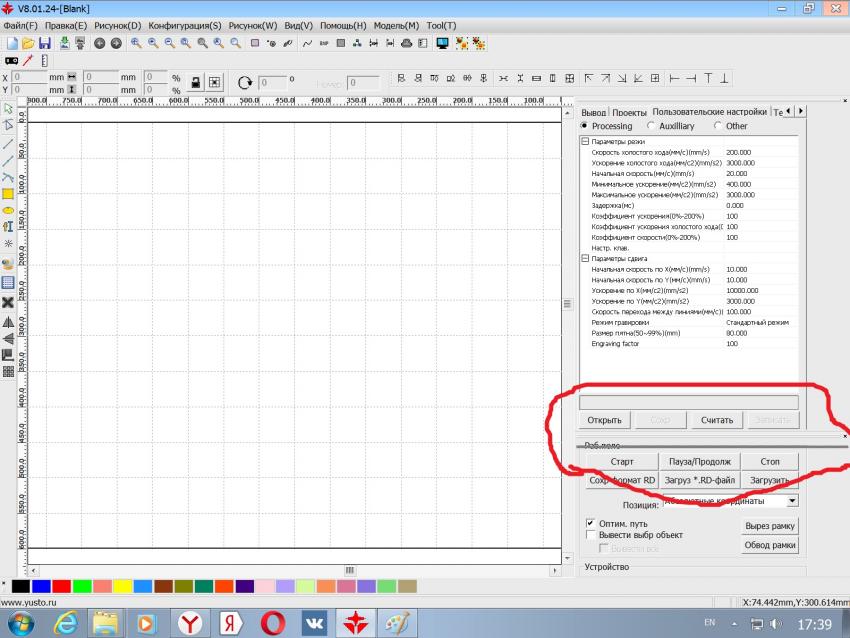
Task: Collapse the Параметры резки tree section
Action: coord(585,142)
